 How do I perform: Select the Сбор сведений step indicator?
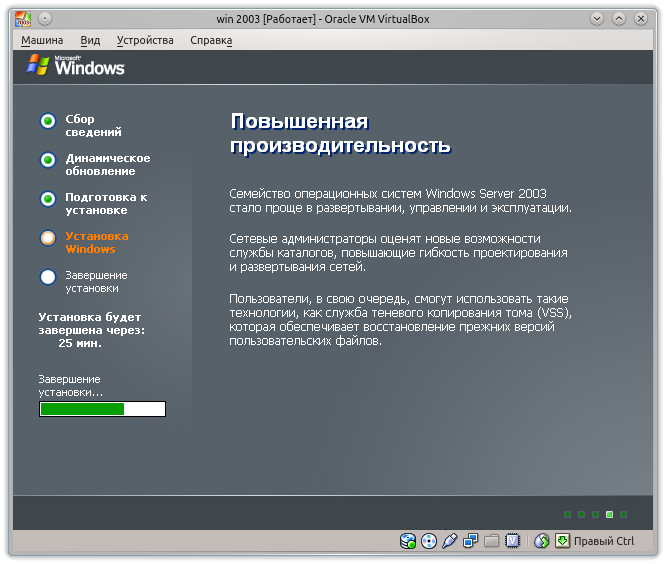point(48,121)
